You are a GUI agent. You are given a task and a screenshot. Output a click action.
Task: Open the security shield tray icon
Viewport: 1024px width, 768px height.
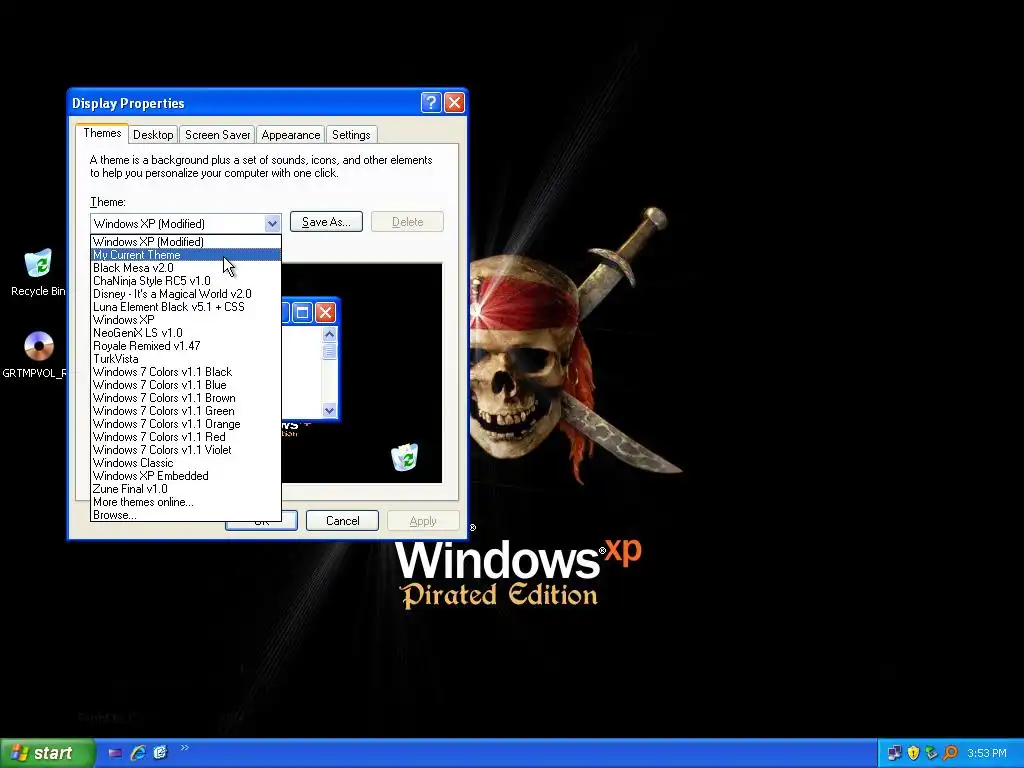point(913,753)
